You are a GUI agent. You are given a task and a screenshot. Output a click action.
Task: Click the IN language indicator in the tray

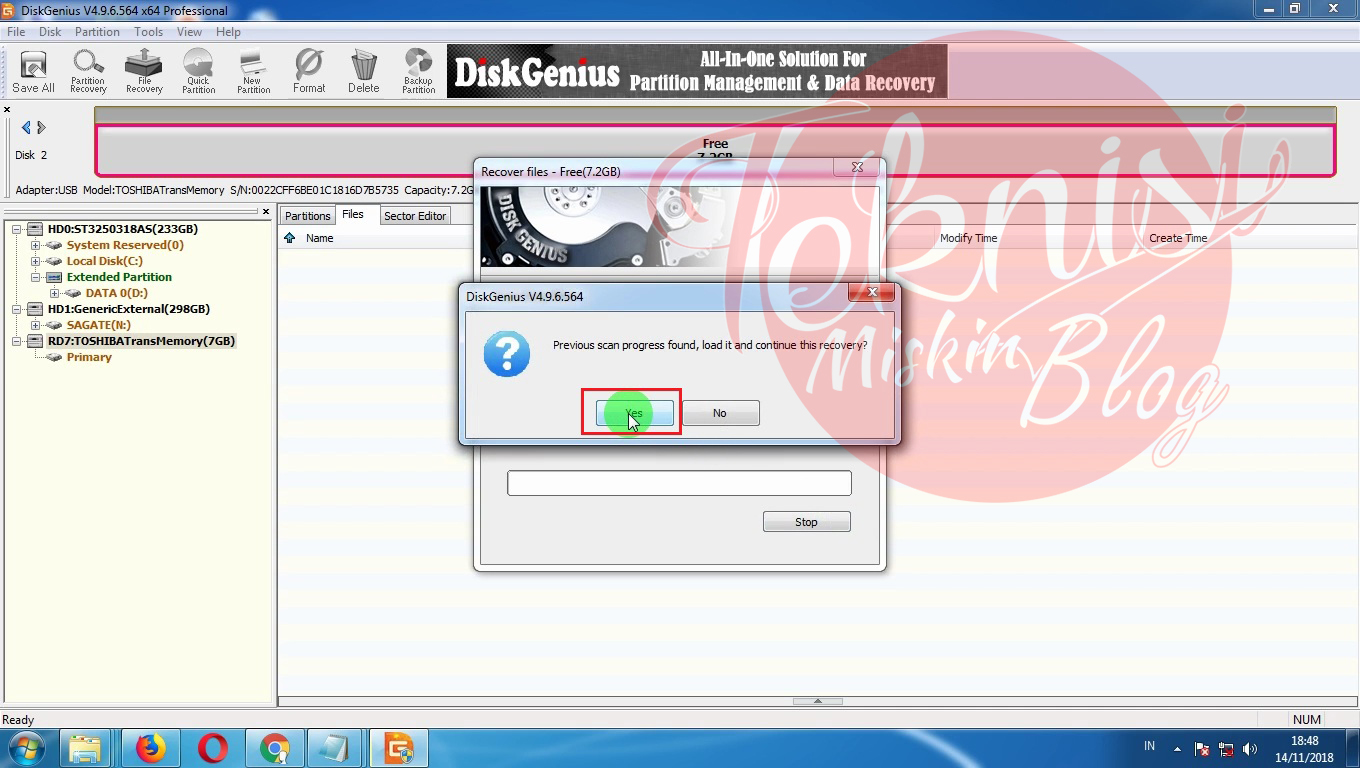[1149, 746]
